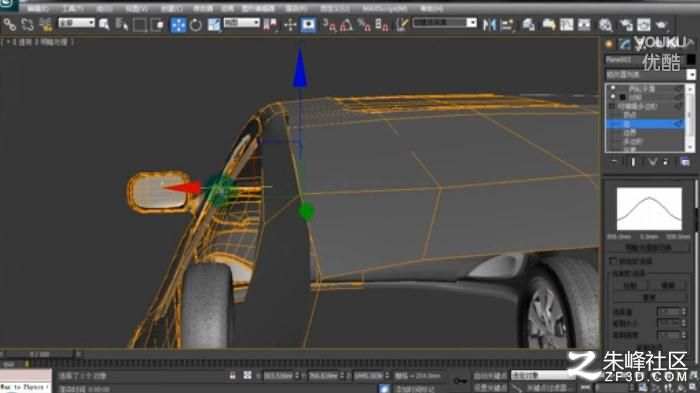Toggle the 3D Snaps icon

329,25
